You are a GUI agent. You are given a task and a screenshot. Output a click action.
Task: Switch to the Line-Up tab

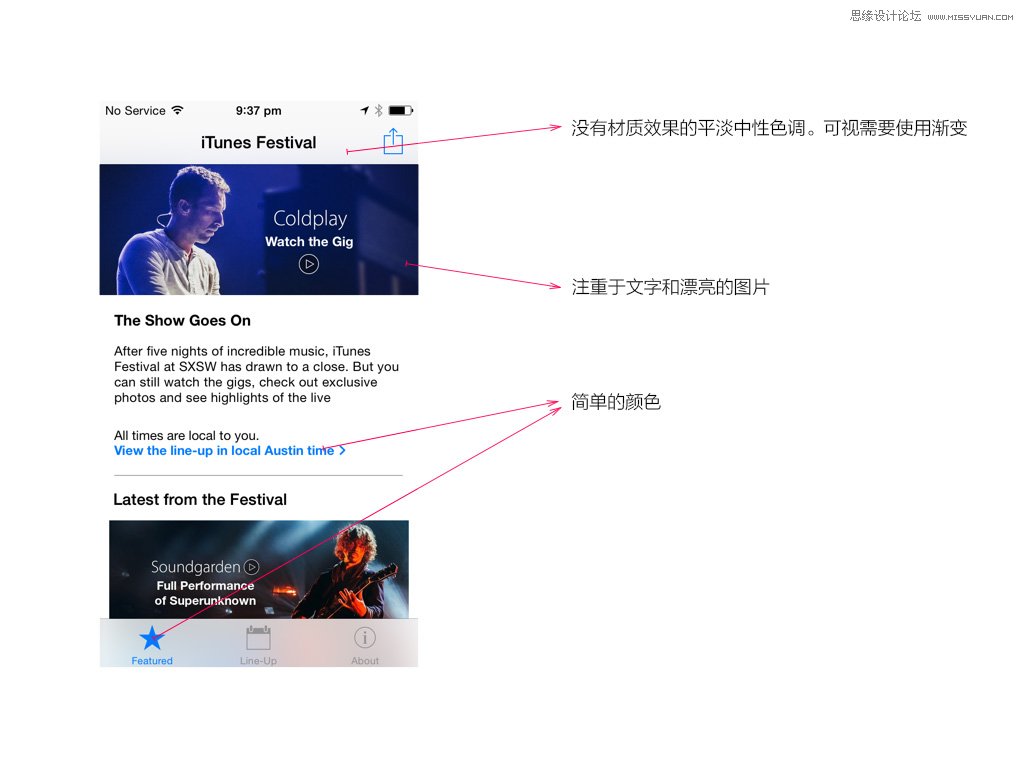click(258, 645)
